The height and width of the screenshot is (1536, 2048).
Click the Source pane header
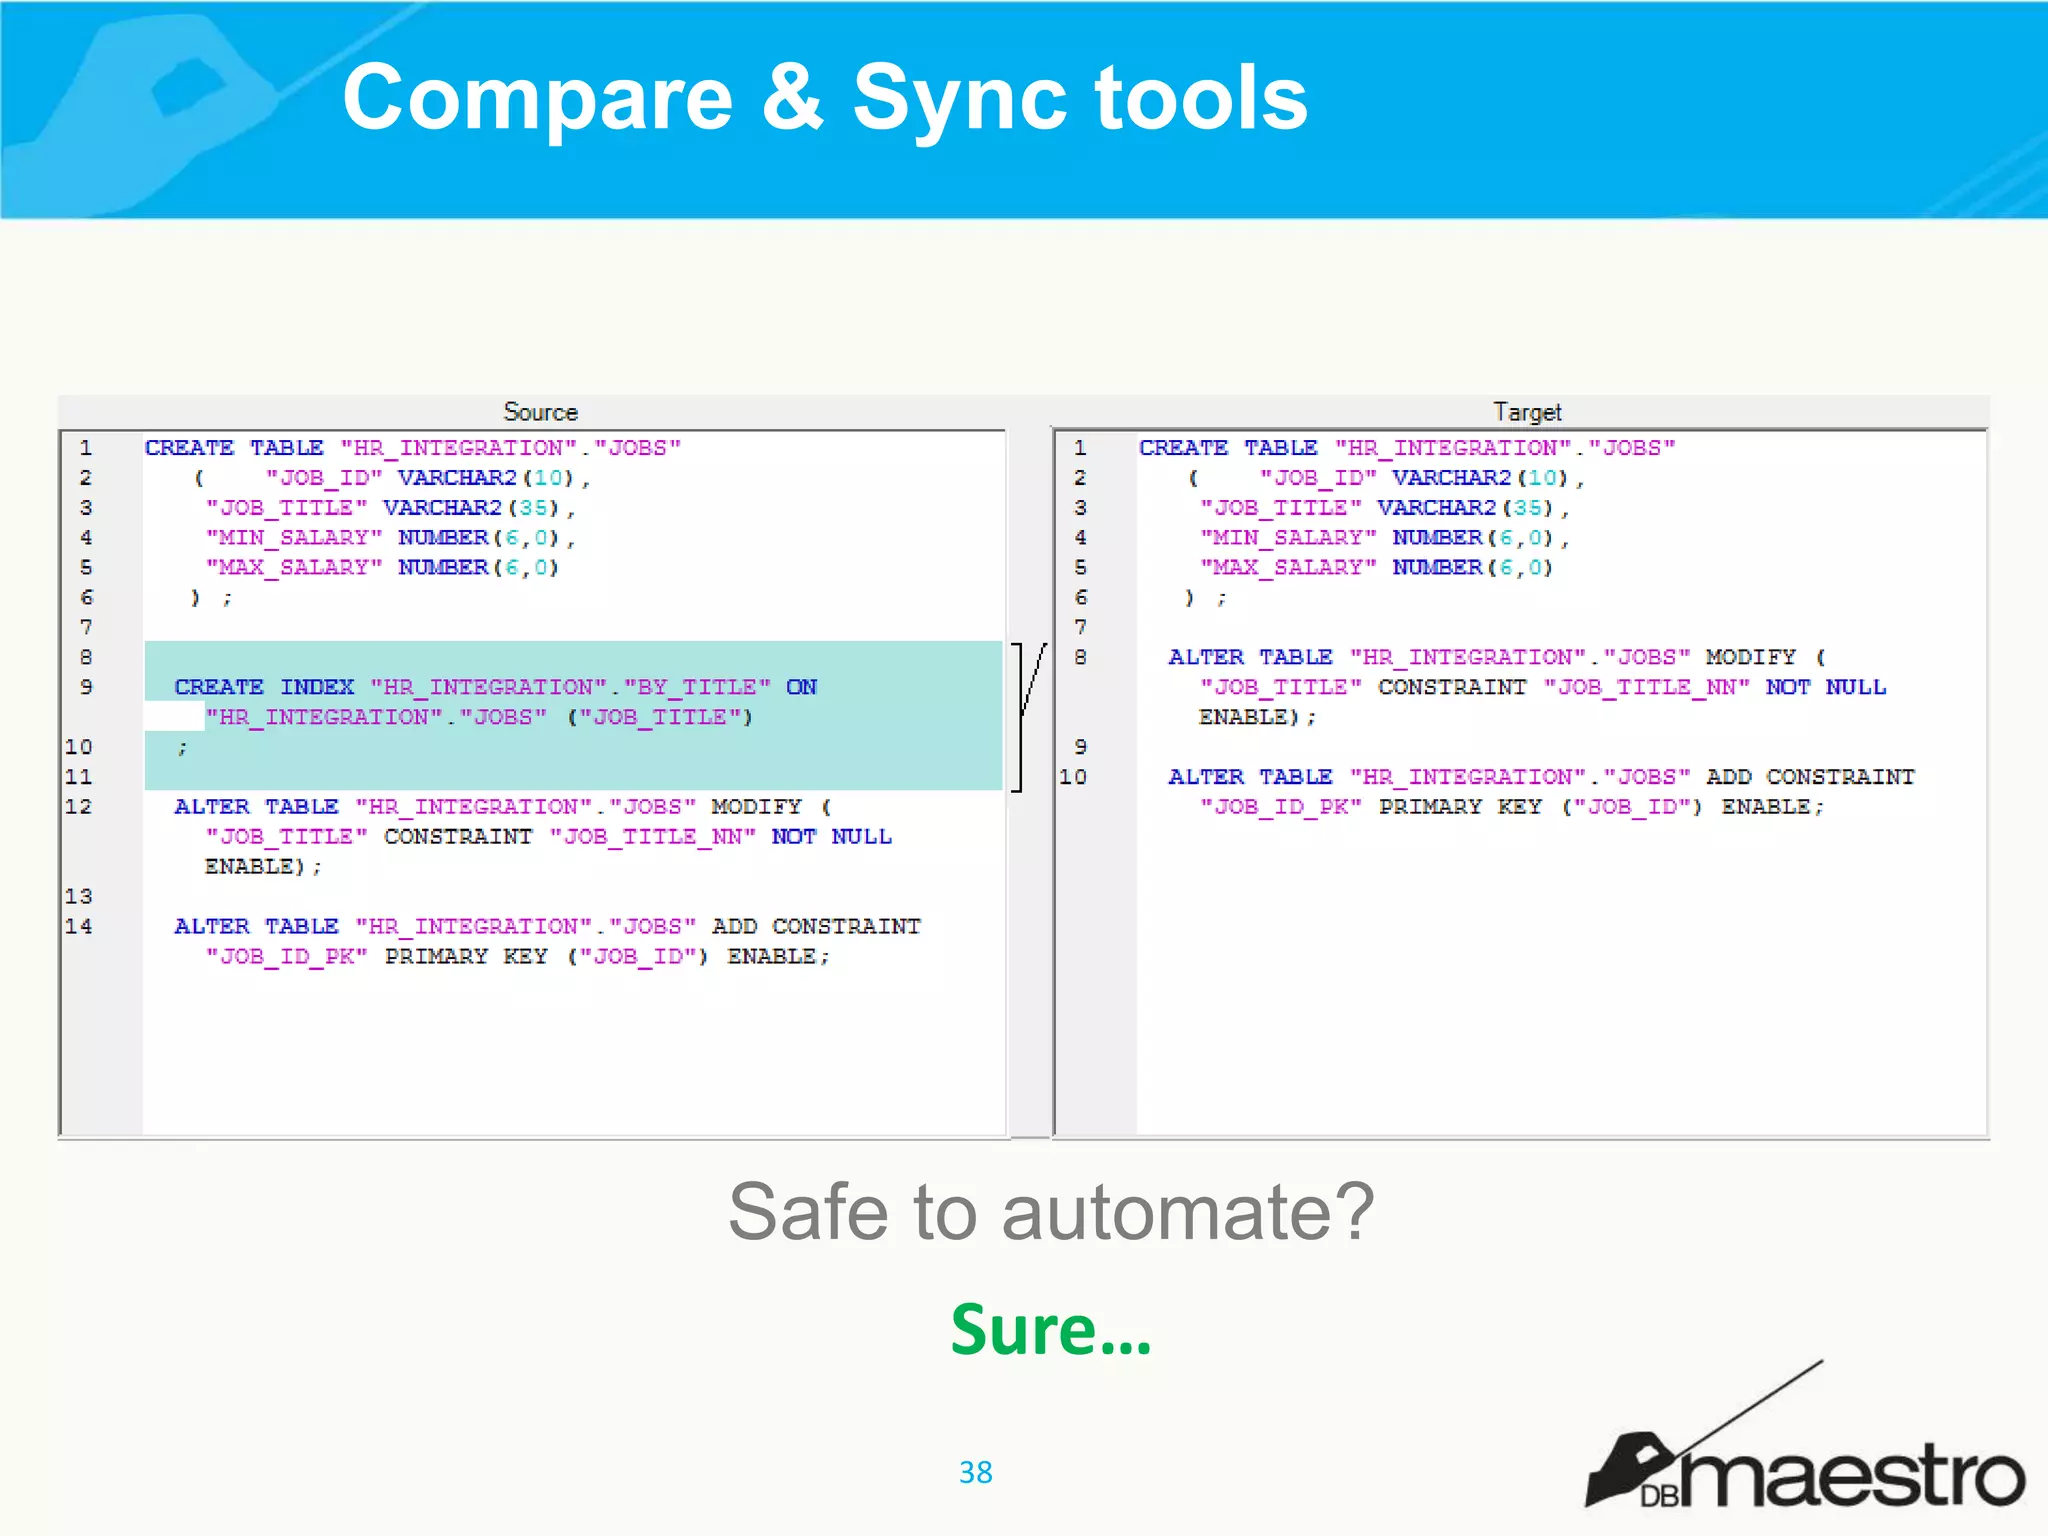(540, 412)
